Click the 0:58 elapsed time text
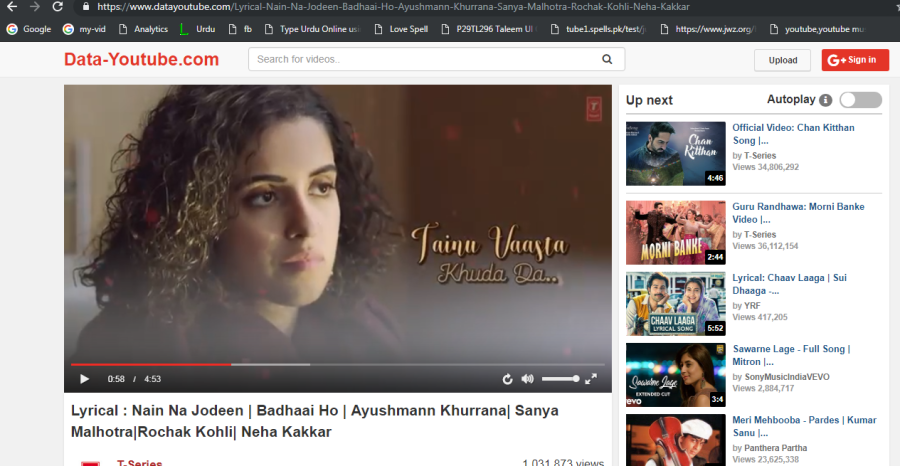The height and width of the screenshot is (466, 900). (x=116, y=379)
